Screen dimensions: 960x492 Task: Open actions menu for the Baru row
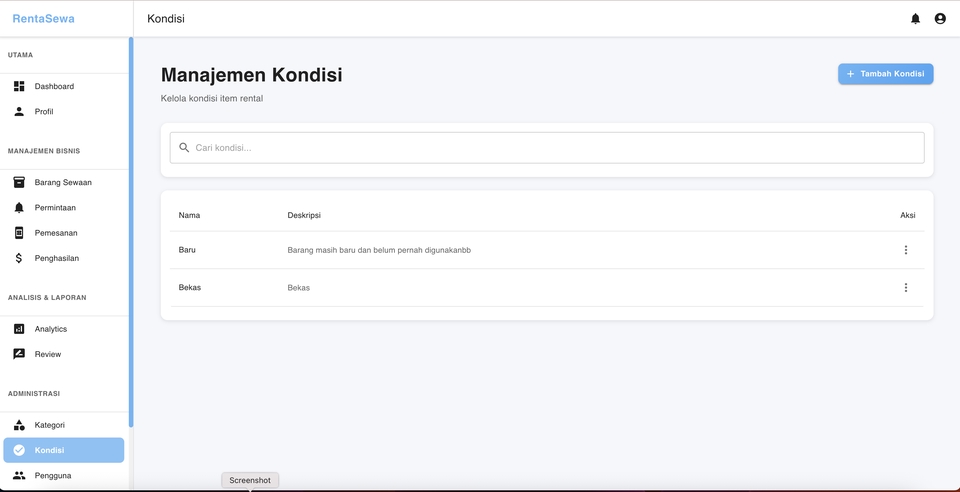(x=906, y=250)
